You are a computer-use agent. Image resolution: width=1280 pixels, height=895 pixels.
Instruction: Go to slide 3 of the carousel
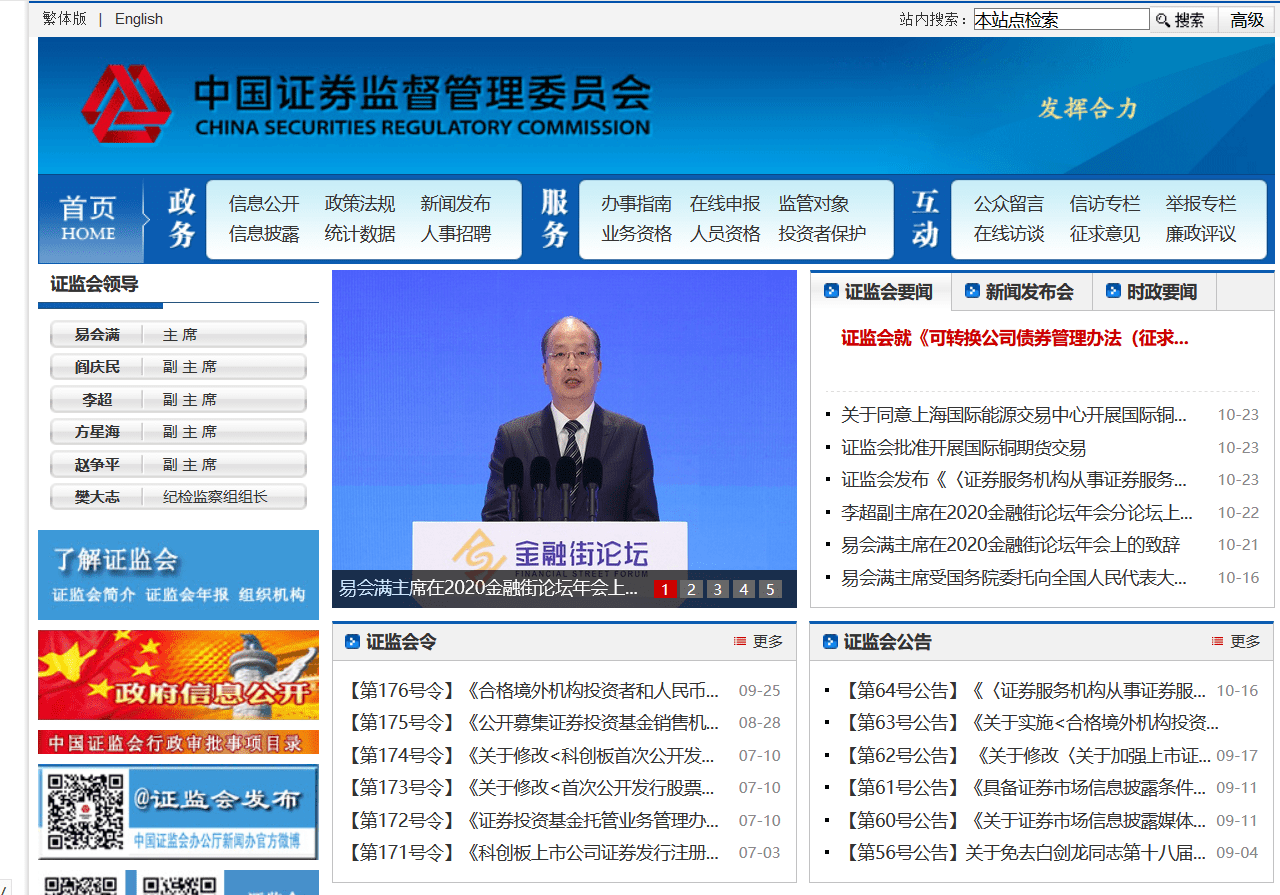(x=717, y=589)
